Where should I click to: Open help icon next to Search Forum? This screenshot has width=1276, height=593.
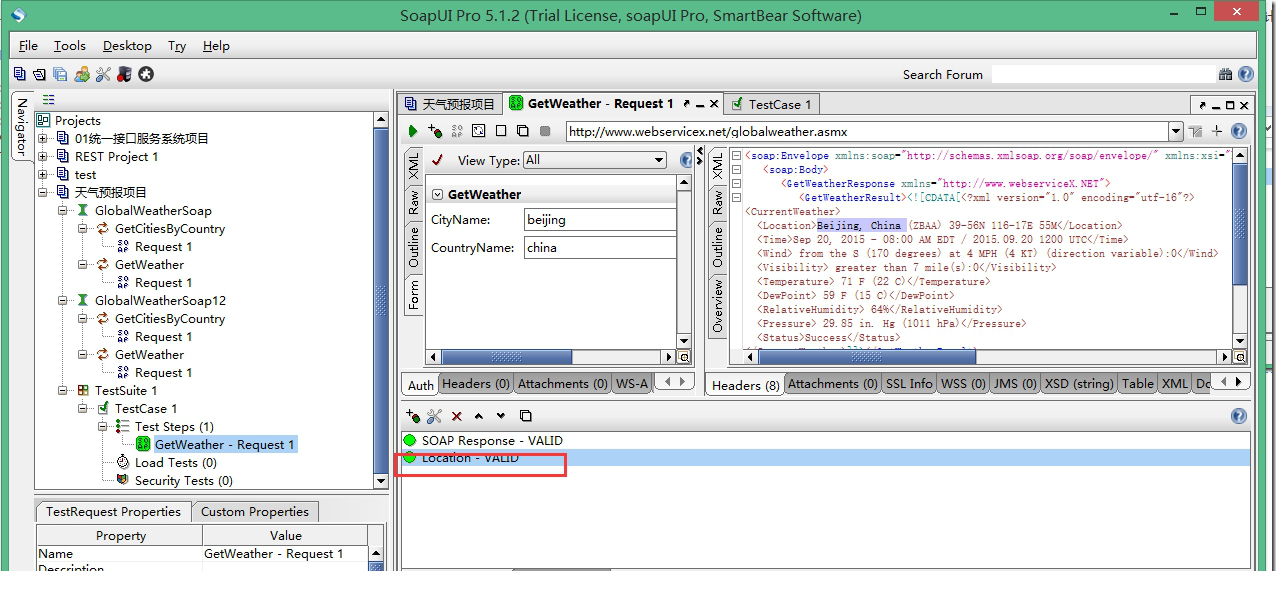tap(1246, 74)
